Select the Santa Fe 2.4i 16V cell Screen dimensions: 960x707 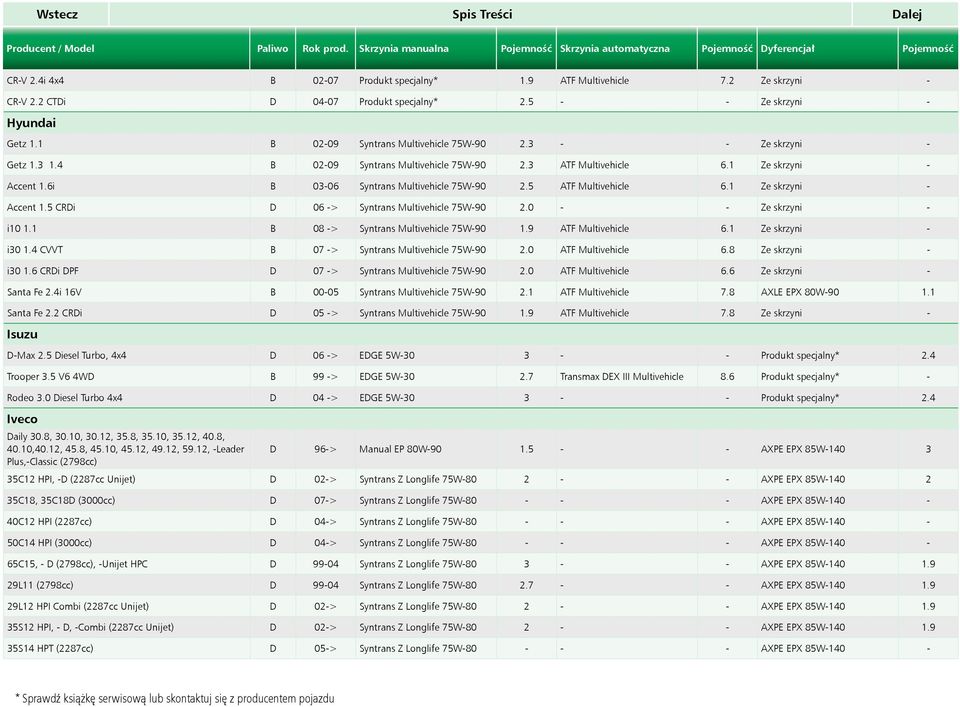pyautogui.click(x=126, y=292)
